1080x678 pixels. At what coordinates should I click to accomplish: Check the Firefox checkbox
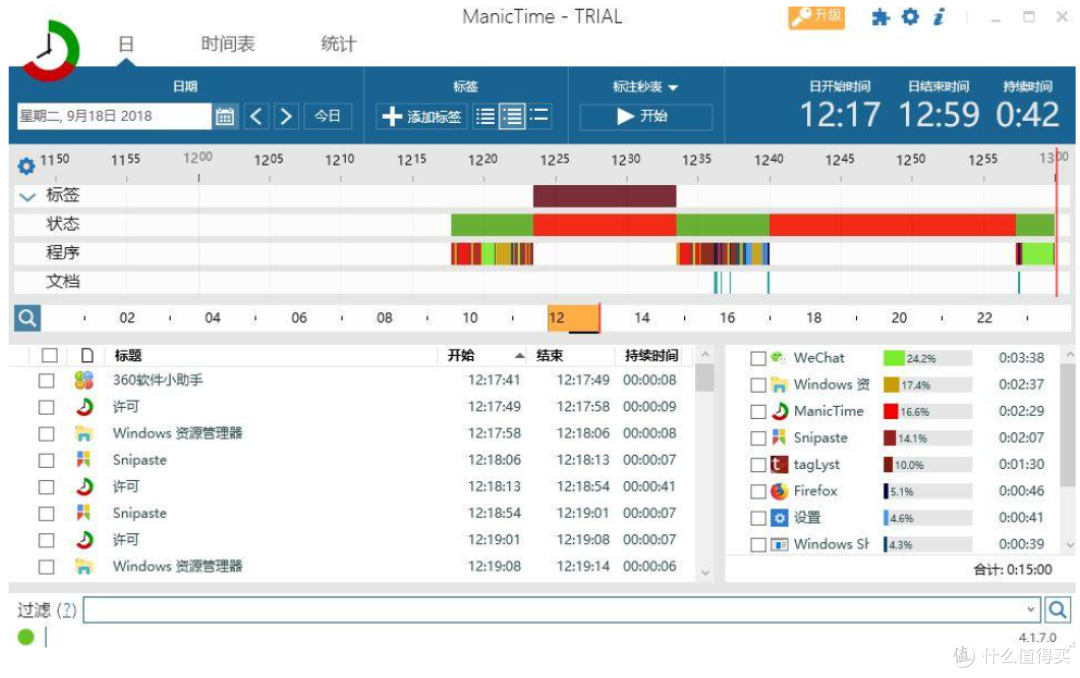tap(758, 491)
